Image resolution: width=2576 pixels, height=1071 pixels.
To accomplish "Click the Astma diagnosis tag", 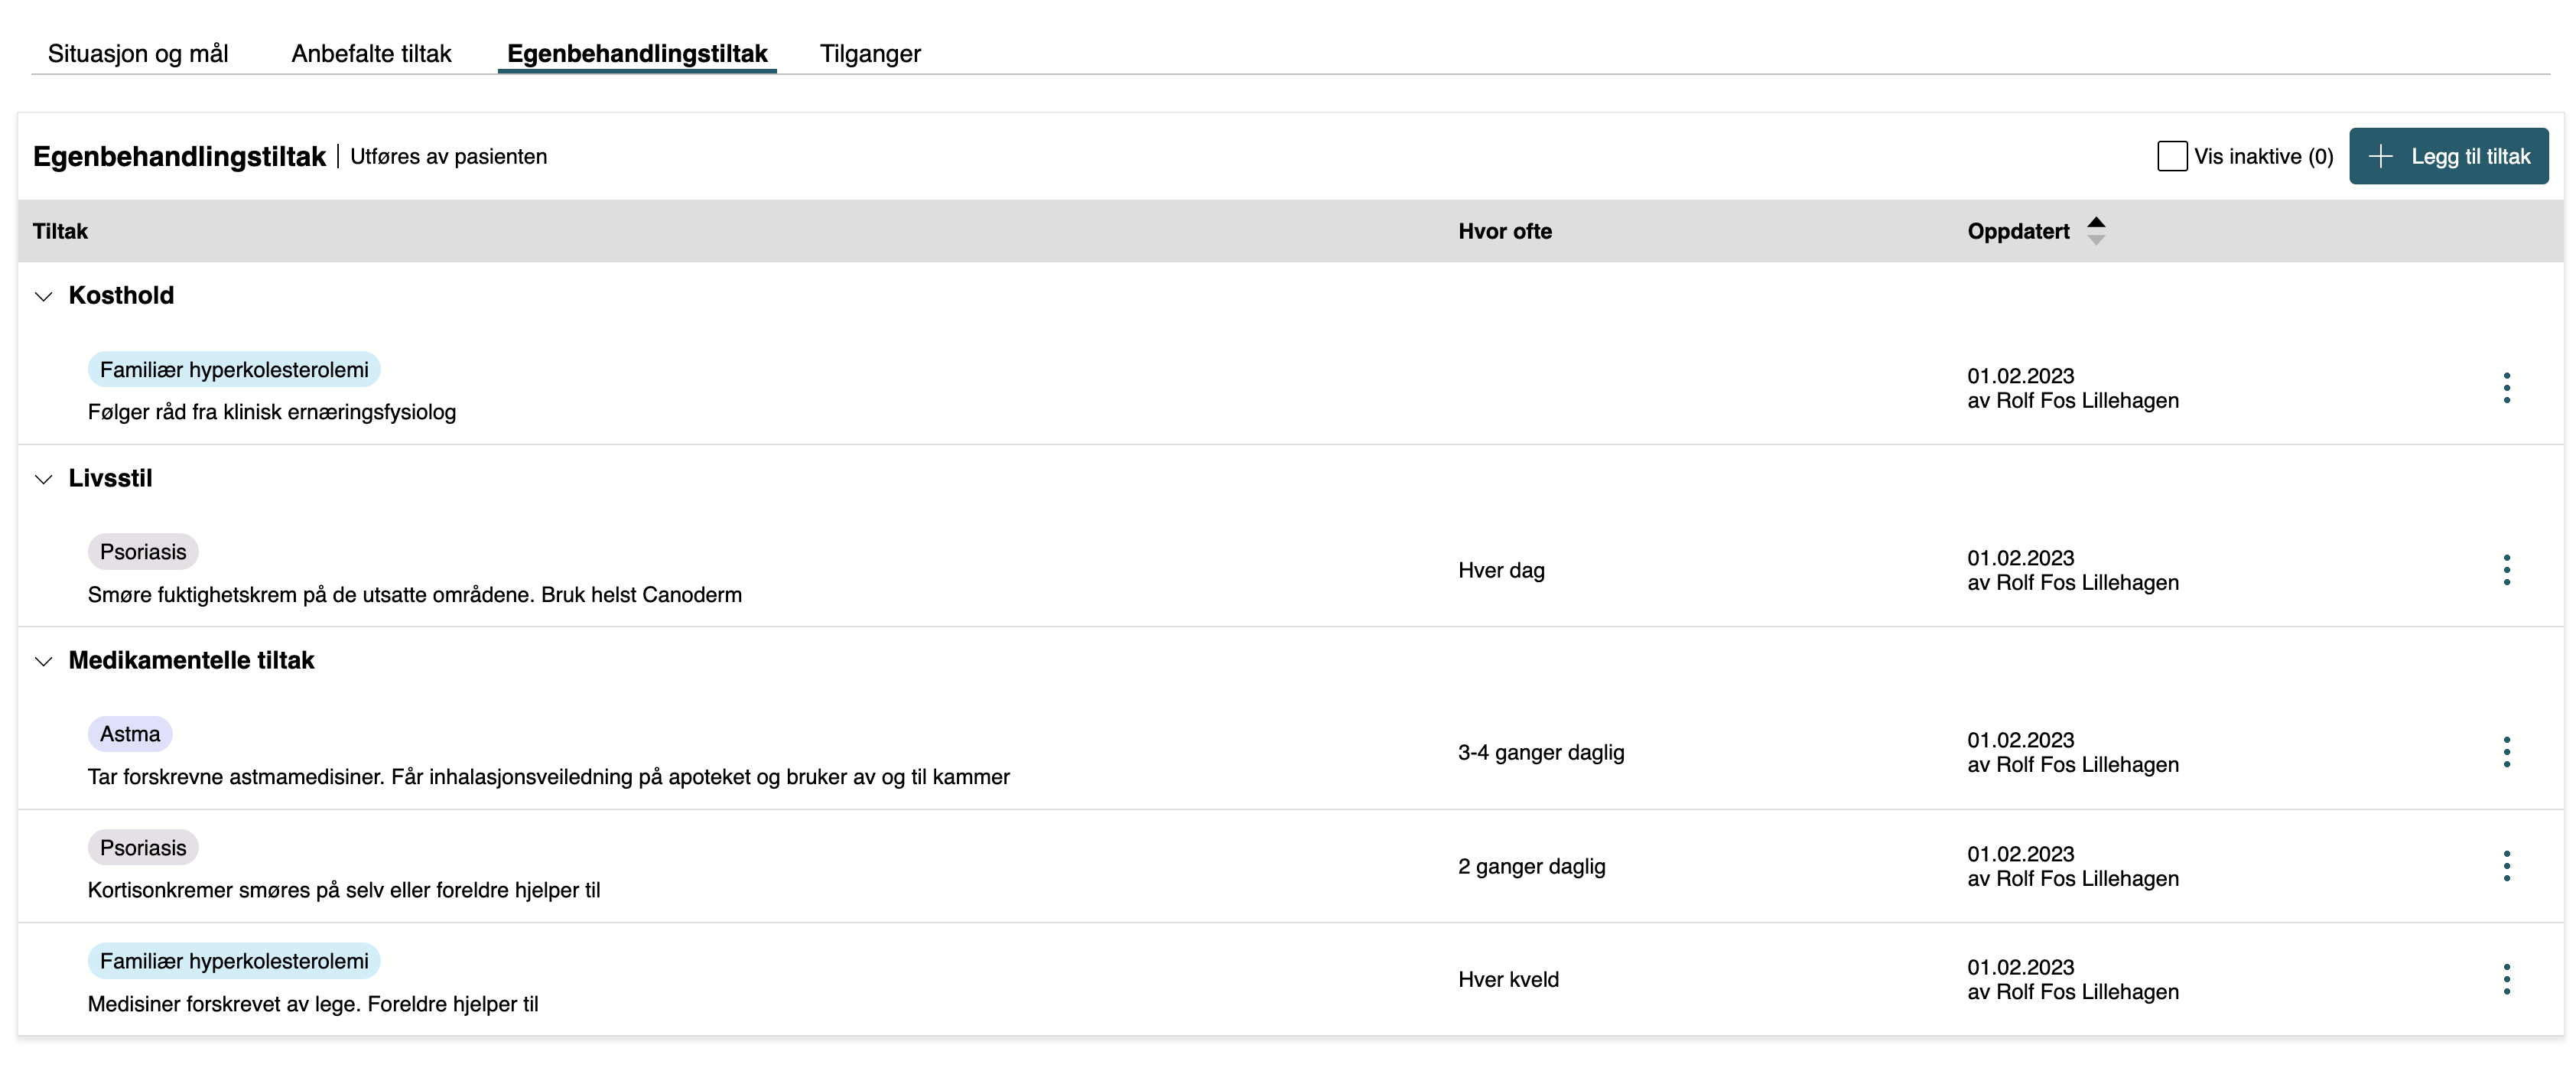I will [130, 734].
